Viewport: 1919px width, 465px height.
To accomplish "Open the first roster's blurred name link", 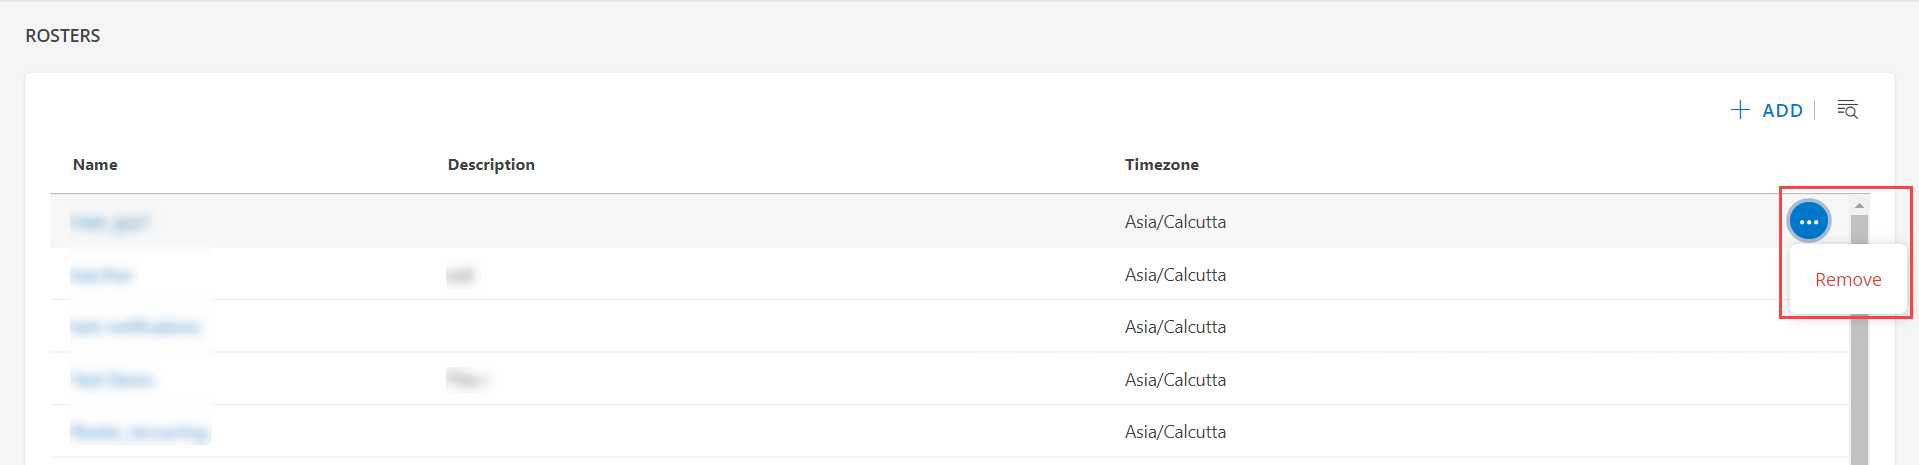I will click(x=110, y=222).
